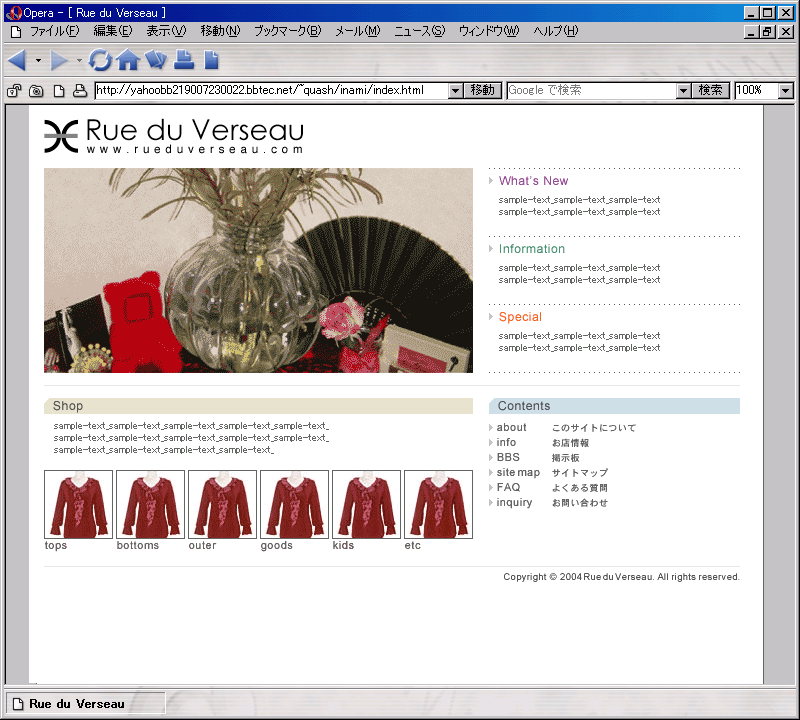Open the site map link in Contents
The width and height of the screenshot is (800, 720).
coord(518,473)
